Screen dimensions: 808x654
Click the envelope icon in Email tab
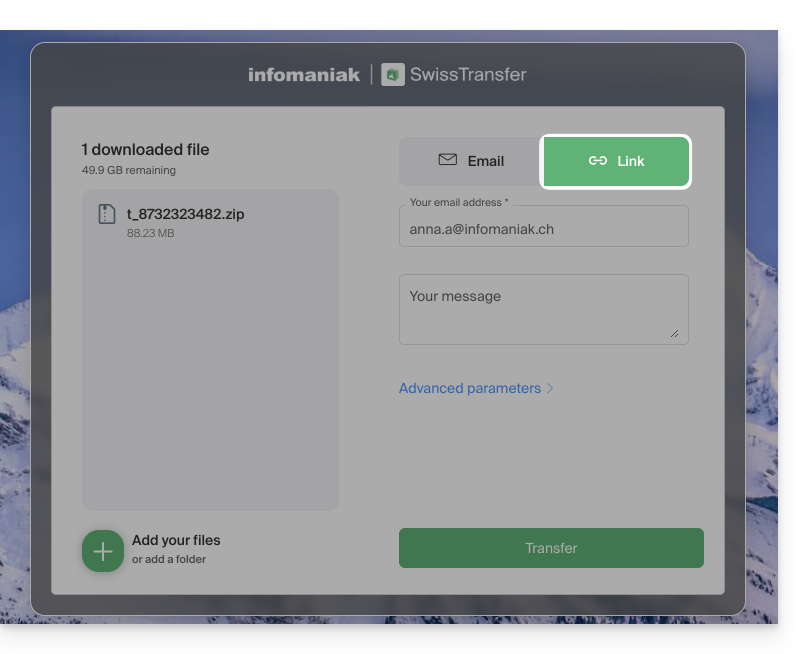[447, 160]
